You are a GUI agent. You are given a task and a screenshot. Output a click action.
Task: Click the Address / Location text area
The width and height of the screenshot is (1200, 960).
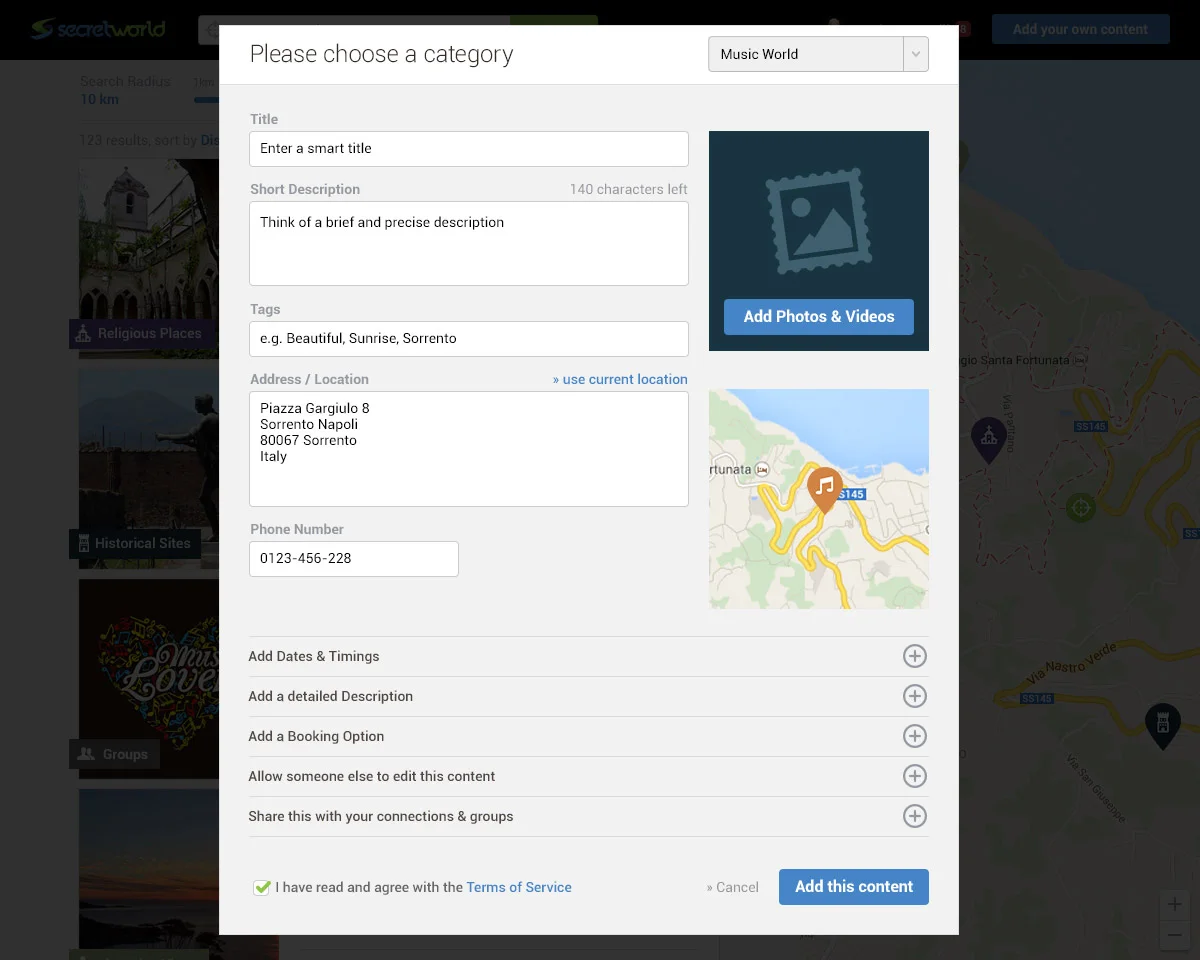[469, 449]
